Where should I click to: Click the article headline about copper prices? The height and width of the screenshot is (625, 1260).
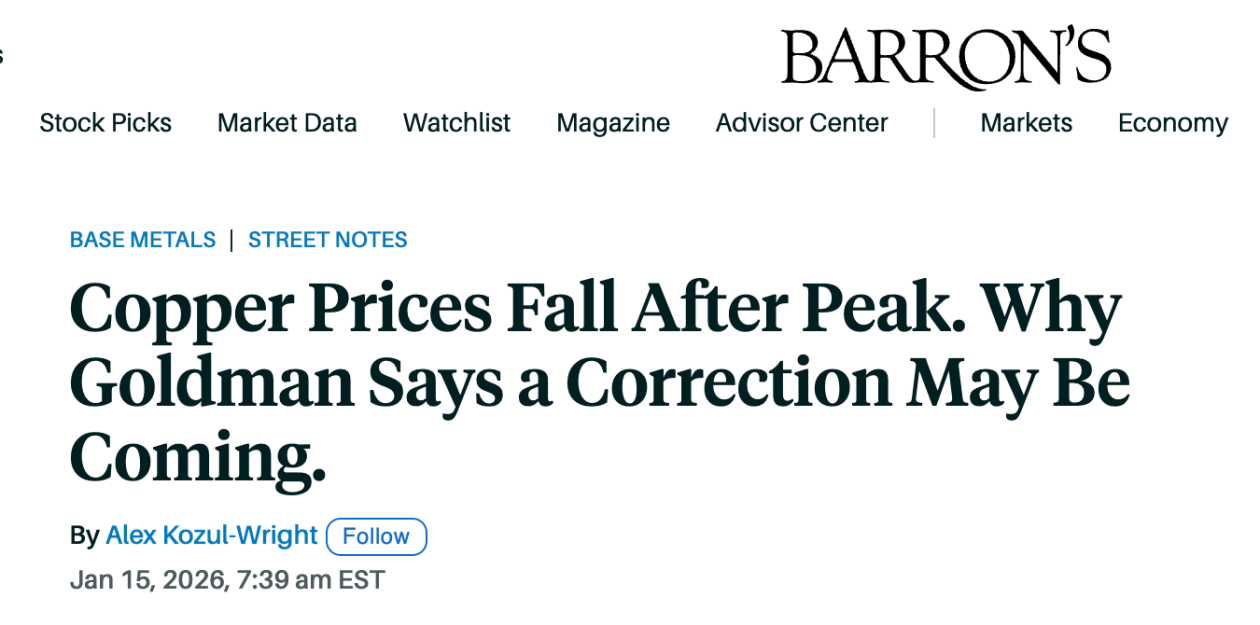click(x=598, y=382)
